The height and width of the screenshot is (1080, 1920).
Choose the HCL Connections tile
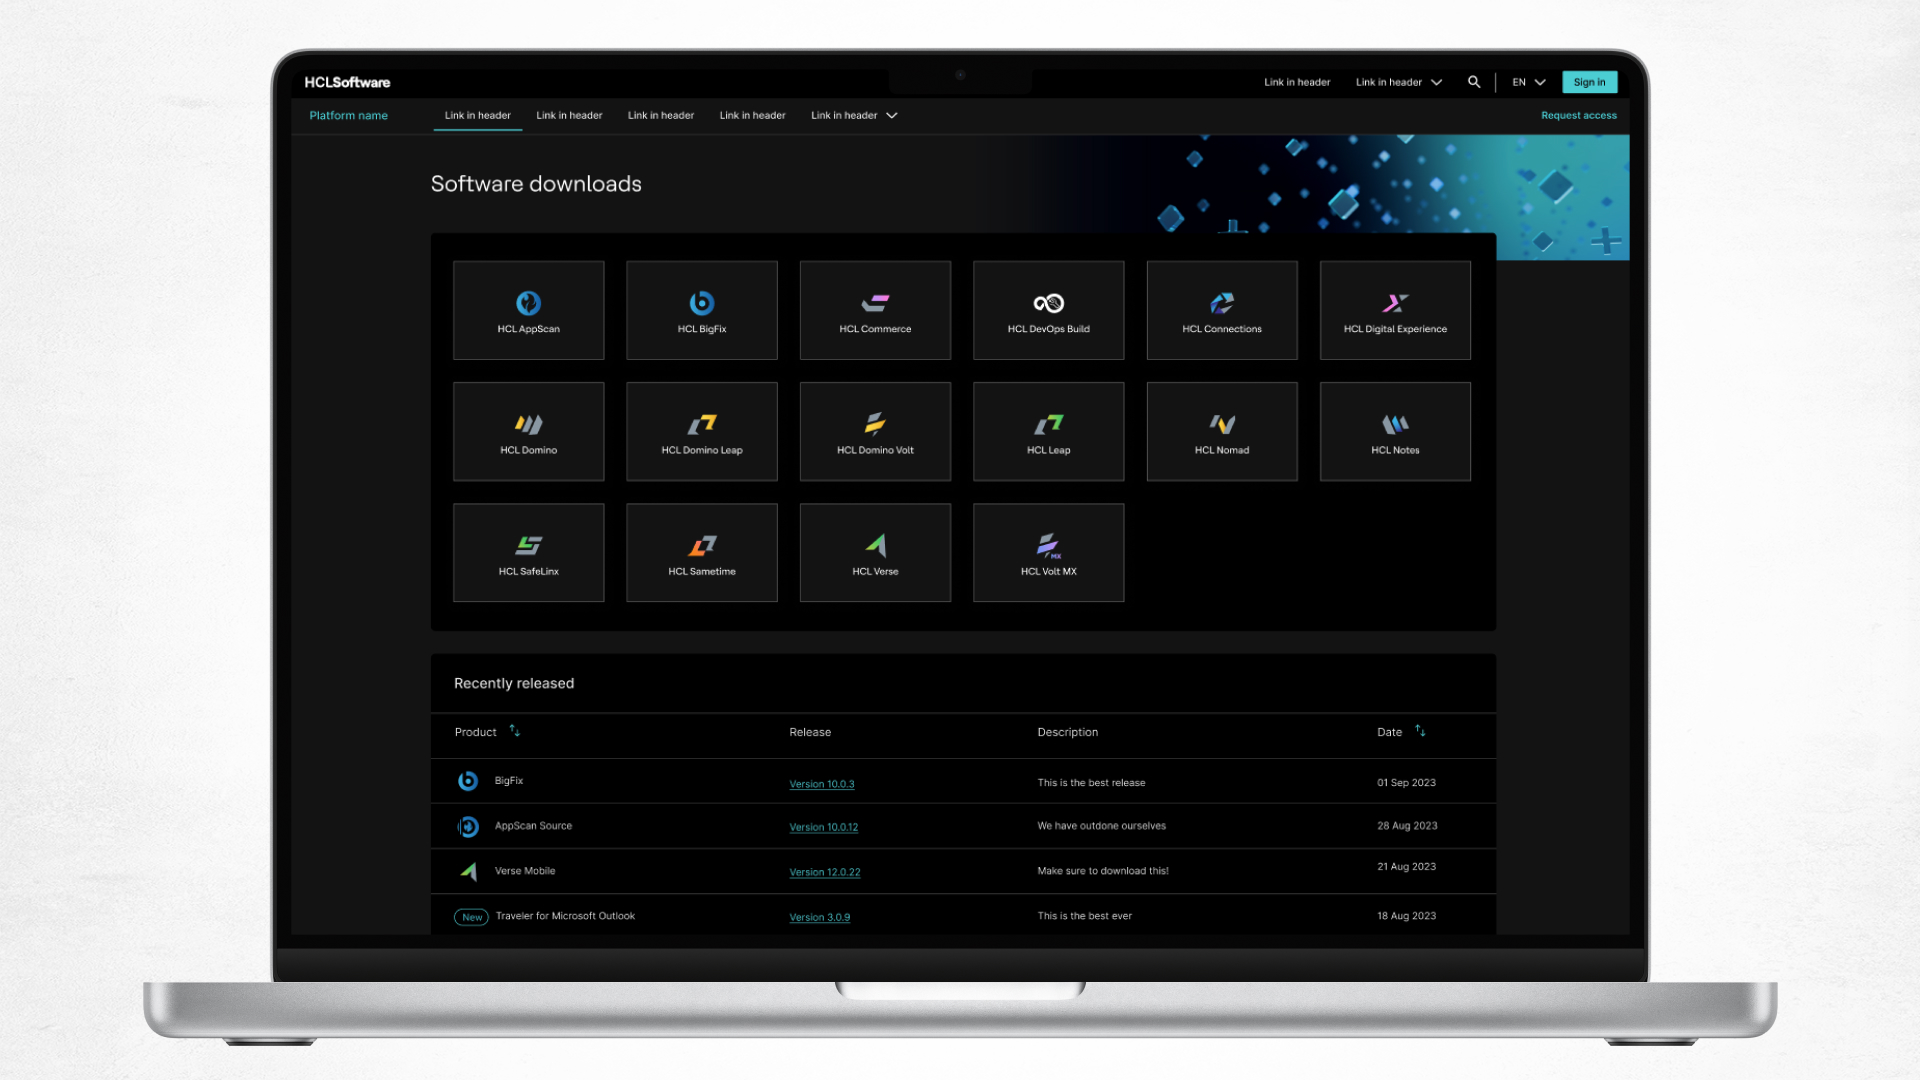click(1222, 310)
